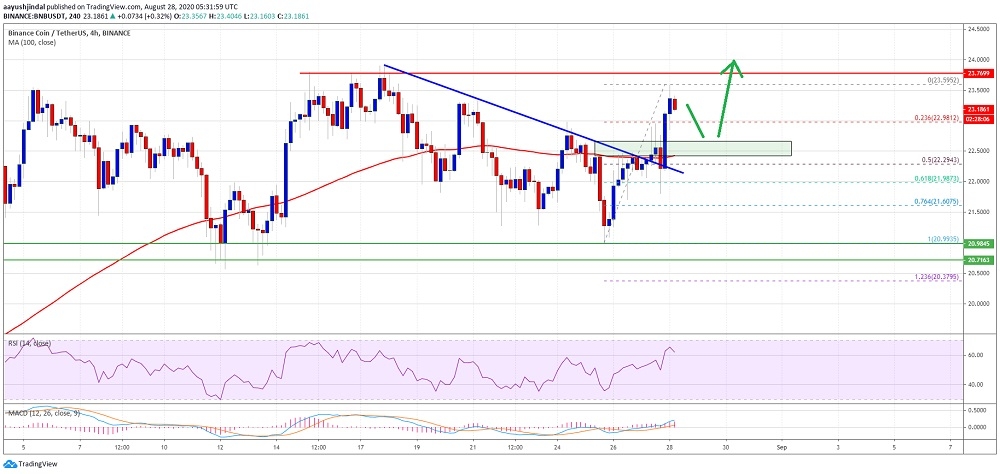Click the Fibonacci label 0(23.5952)
This screenshot has width=1000, height=474.
pos(943,80)
